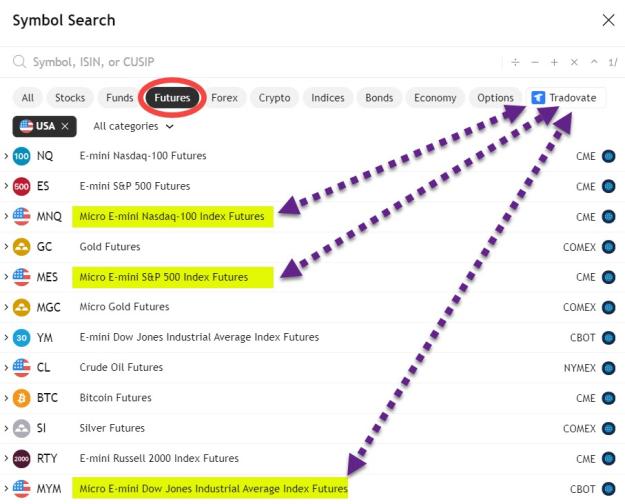
Task: Click the Tradovate broker button
Action: [x=566, y=98]
